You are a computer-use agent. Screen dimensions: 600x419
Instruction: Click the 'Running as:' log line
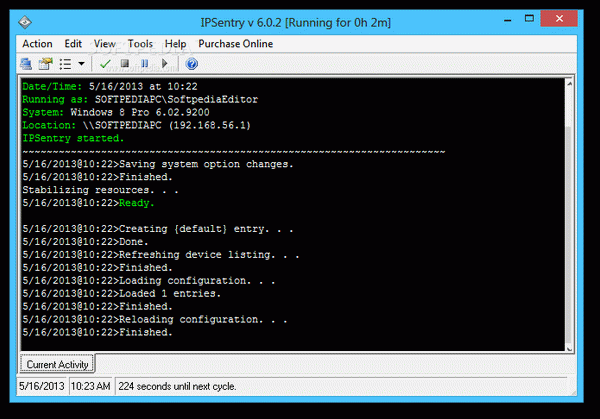140,99
